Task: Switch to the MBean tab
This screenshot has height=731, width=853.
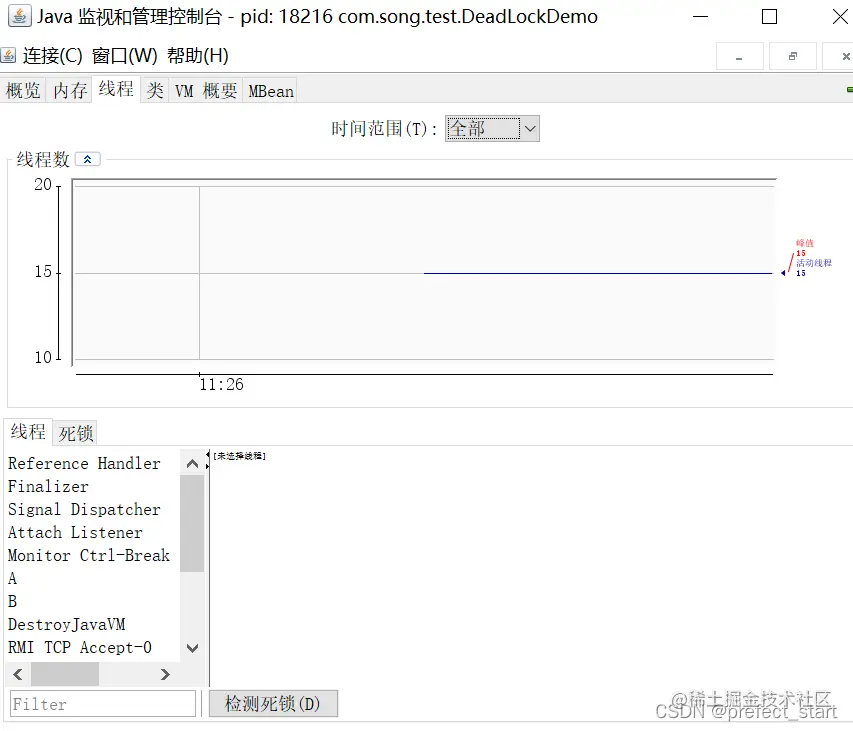Action: pos(270,91)
